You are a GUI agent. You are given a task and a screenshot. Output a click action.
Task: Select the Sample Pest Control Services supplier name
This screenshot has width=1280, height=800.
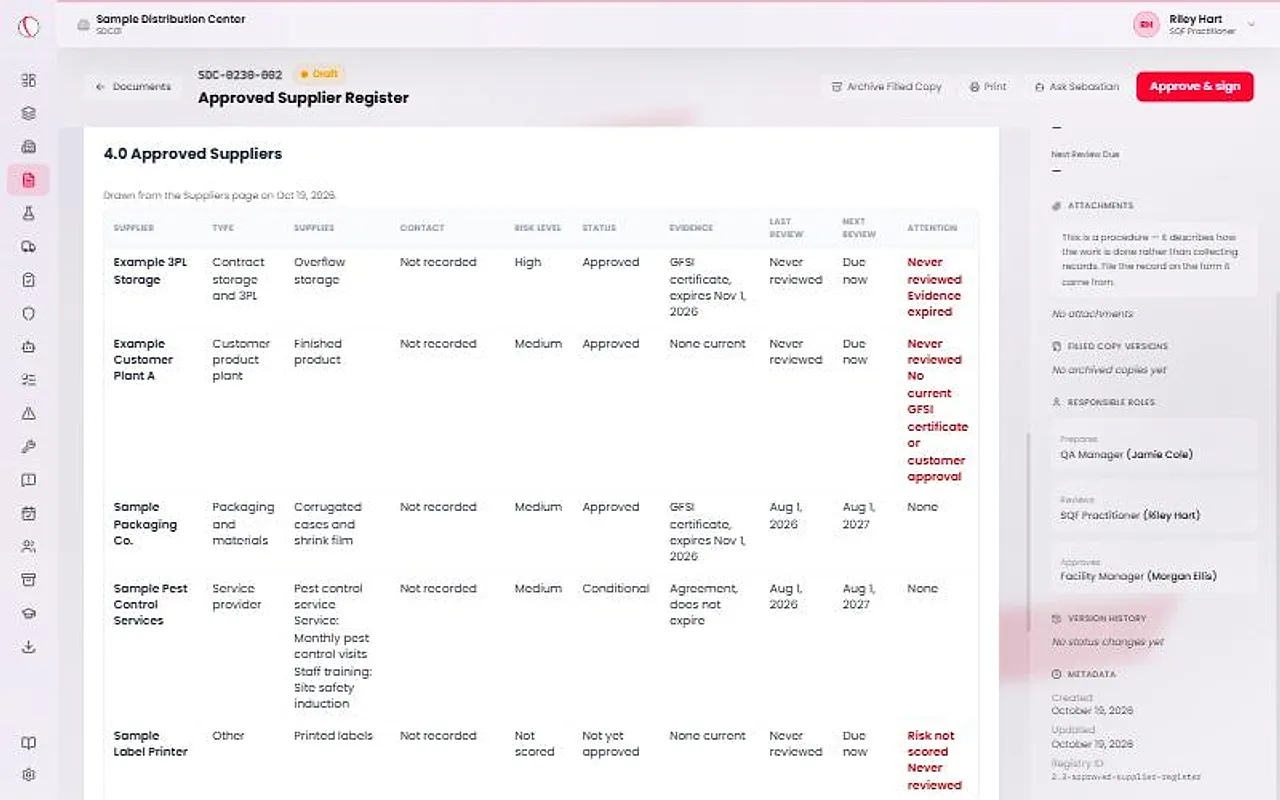(150, 605)
